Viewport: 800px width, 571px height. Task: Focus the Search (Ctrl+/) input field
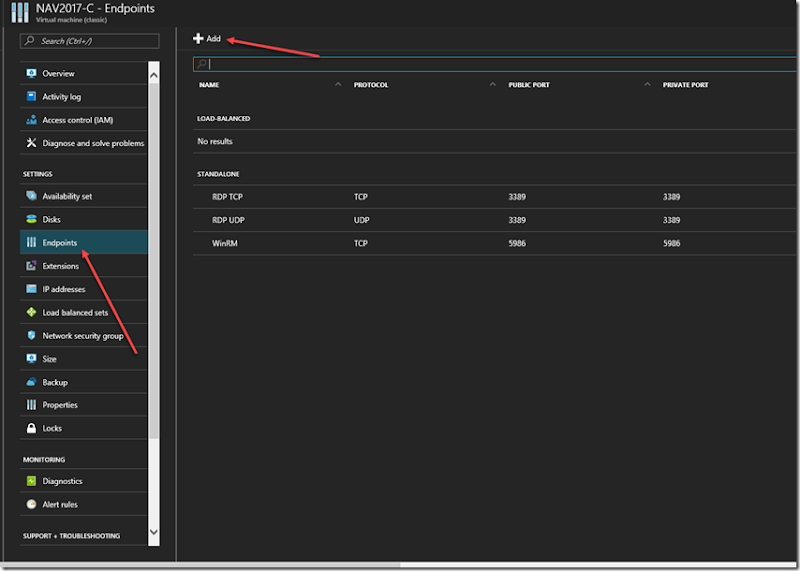(89, 41)
